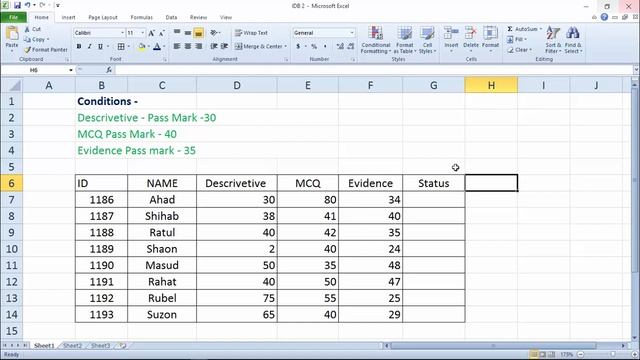
Task: Click the Paste clipboard icon
Action: pyautogui.click(x=12, y=34)
